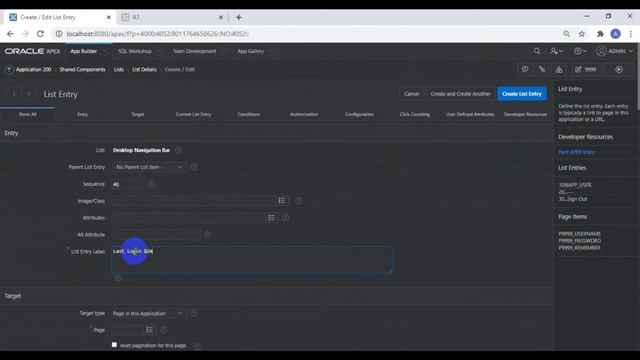Show help for Attributes field
Screen dimensions: 640x360
(285, 218)
